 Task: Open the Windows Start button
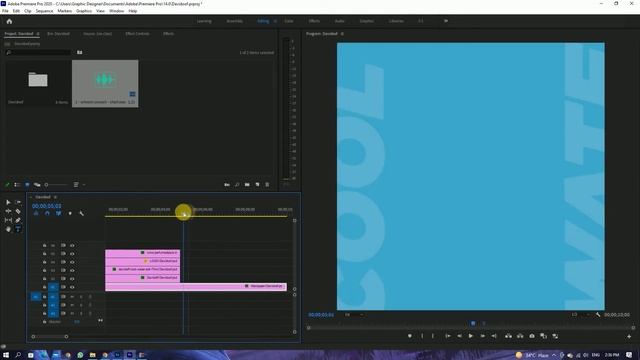tap(6, 355)
